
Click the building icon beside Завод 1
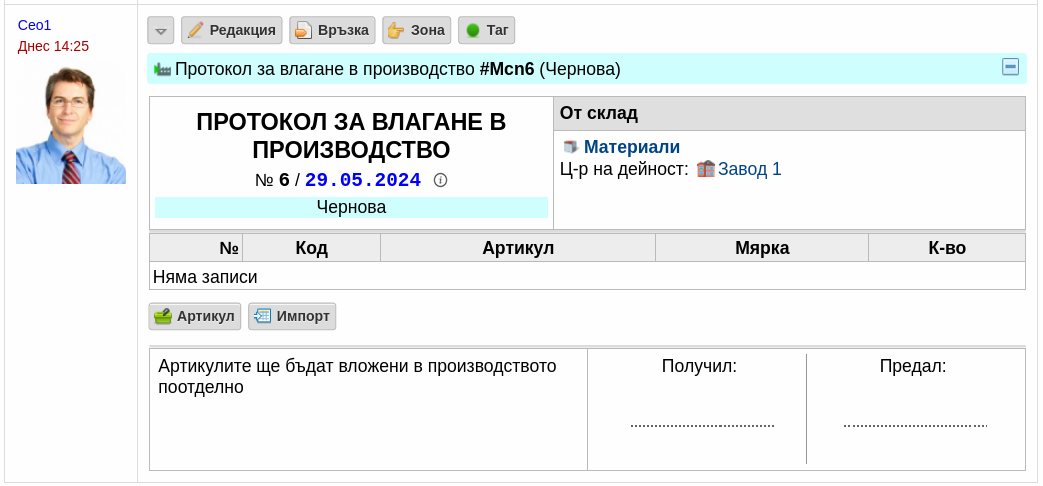click(706, 169)
